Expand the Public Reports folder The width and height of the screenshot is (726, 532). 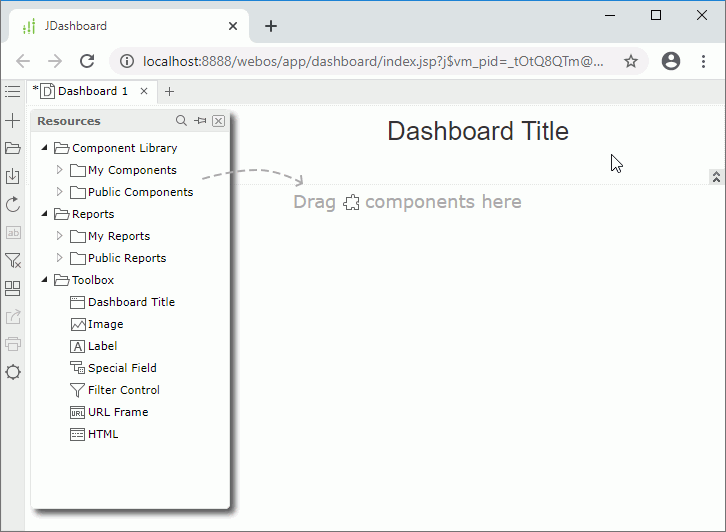tap(60, 258)
